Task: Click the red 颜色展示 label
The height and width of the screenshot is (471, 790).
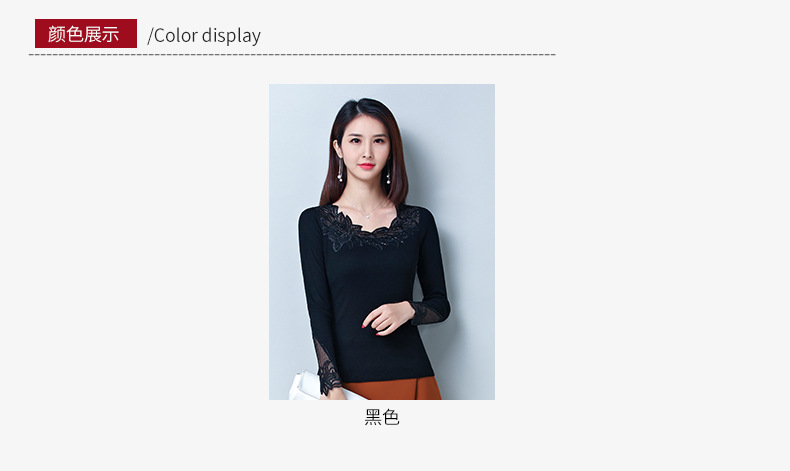Action: tap(86, 34)
